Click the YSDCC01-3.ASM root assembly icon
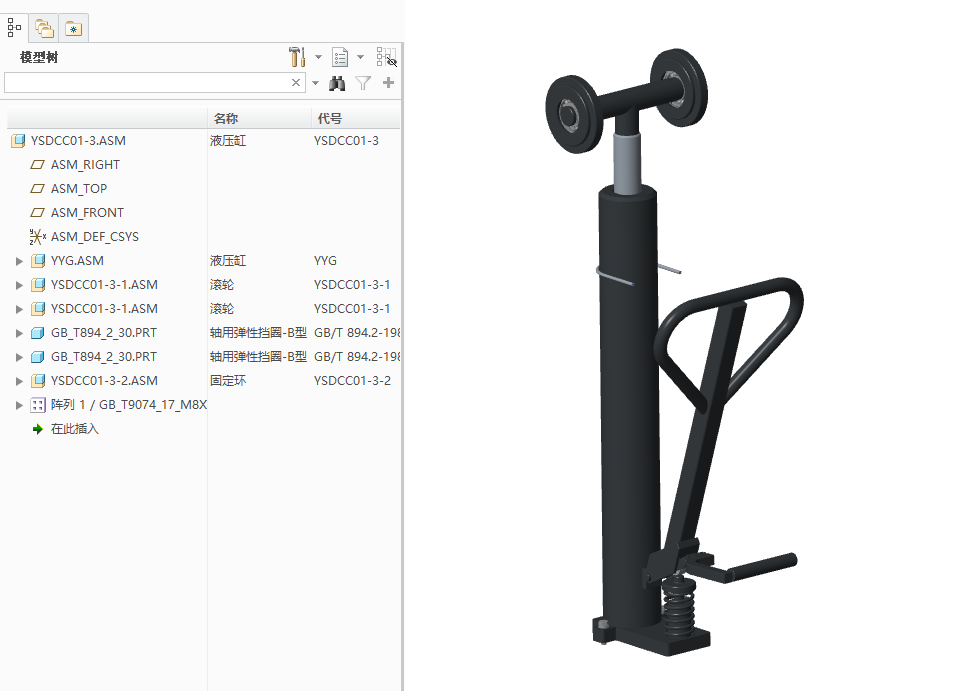The image size is (967, 691). 18,141
